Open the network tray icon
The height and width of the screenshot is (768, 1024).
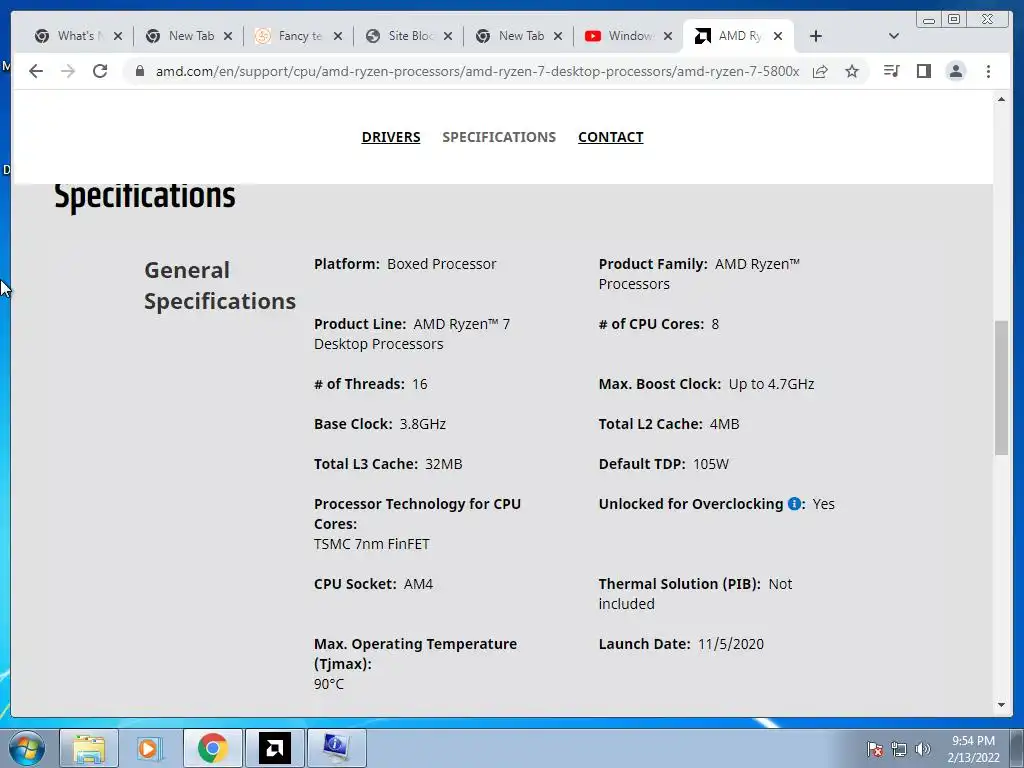click(x=899, y=749)
